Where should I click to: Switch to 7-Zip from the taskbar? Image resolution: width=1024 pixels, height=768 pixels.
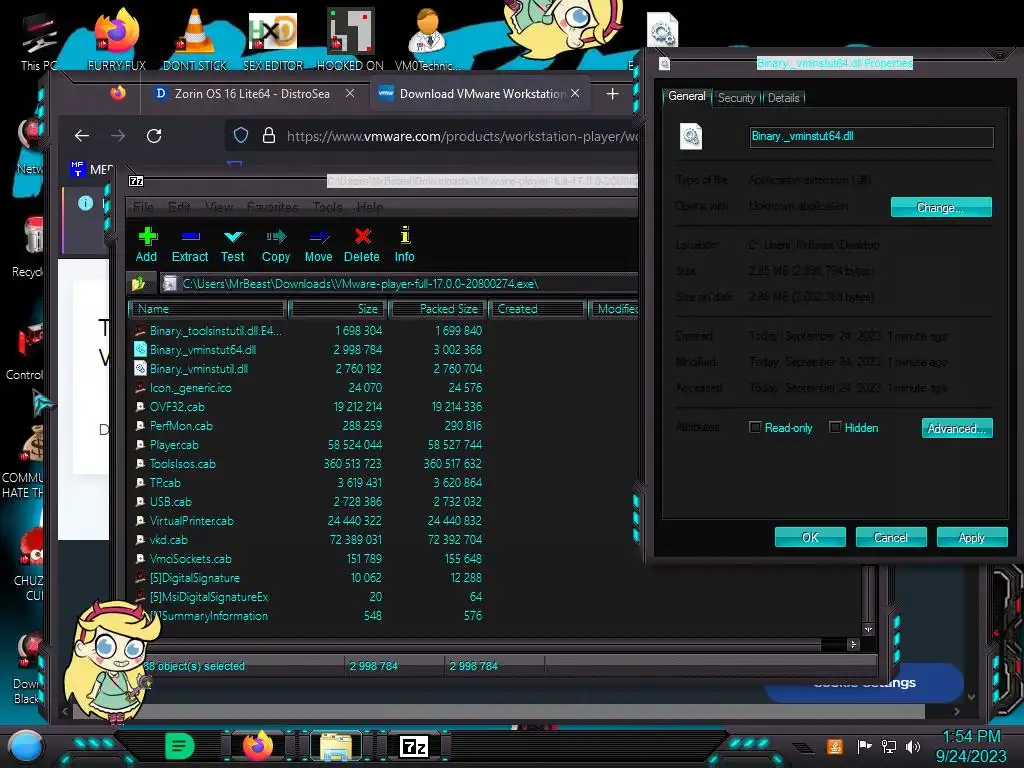tap(414, 746)
